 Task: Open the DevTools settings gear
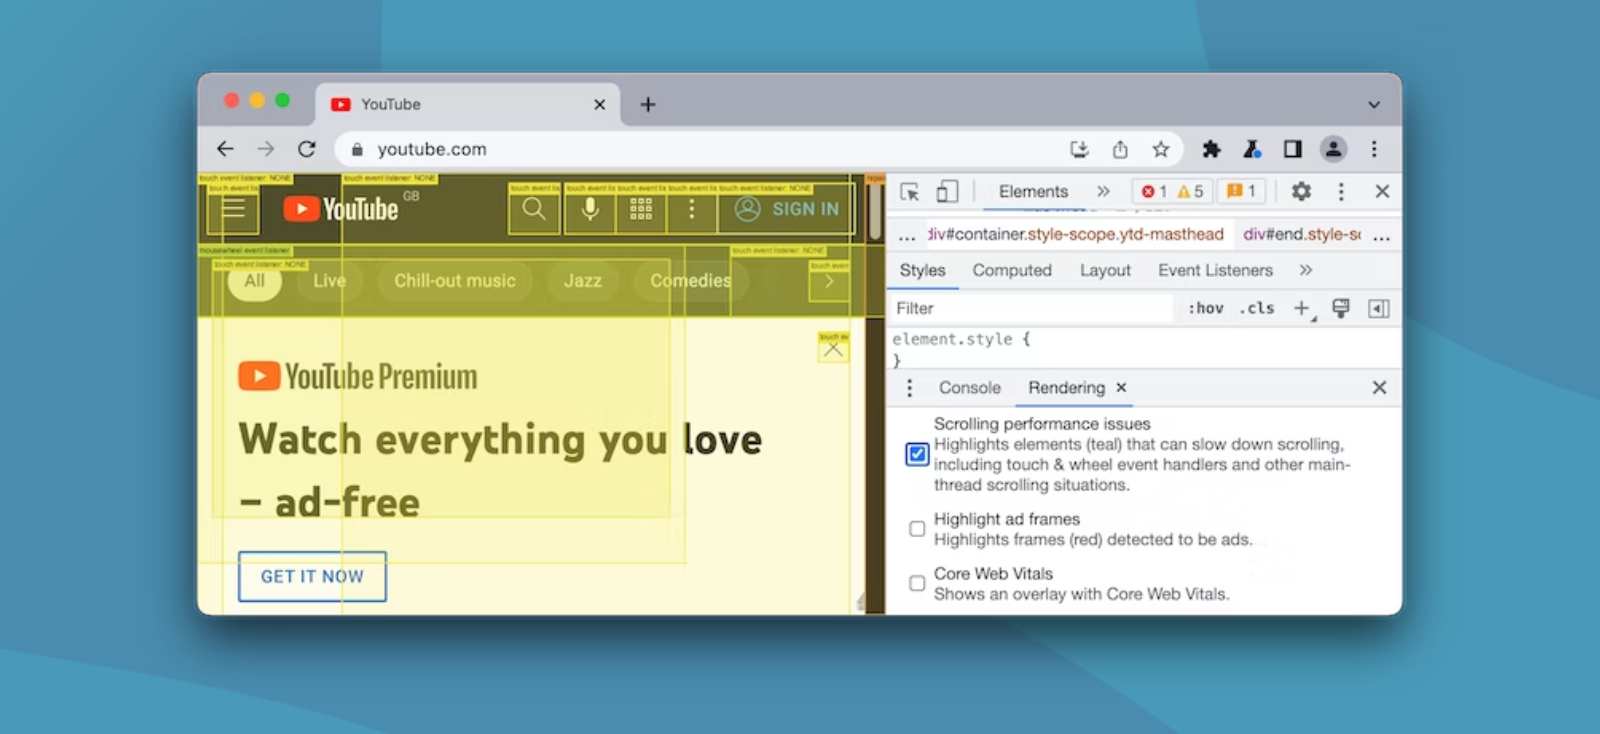1301,191
